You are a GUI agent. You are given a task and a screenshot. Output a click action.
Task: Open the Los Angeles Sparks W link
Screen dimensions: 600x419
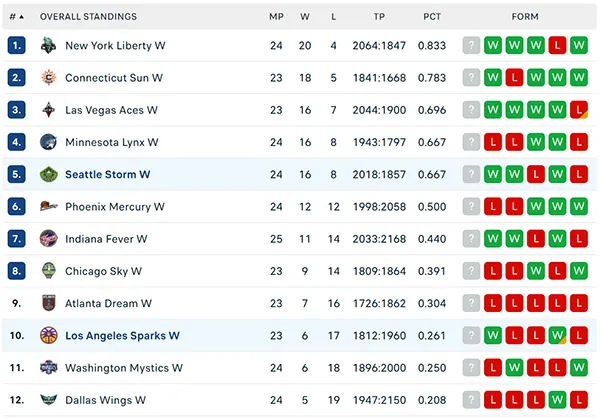pyautogui.click(x=122, y=336)
